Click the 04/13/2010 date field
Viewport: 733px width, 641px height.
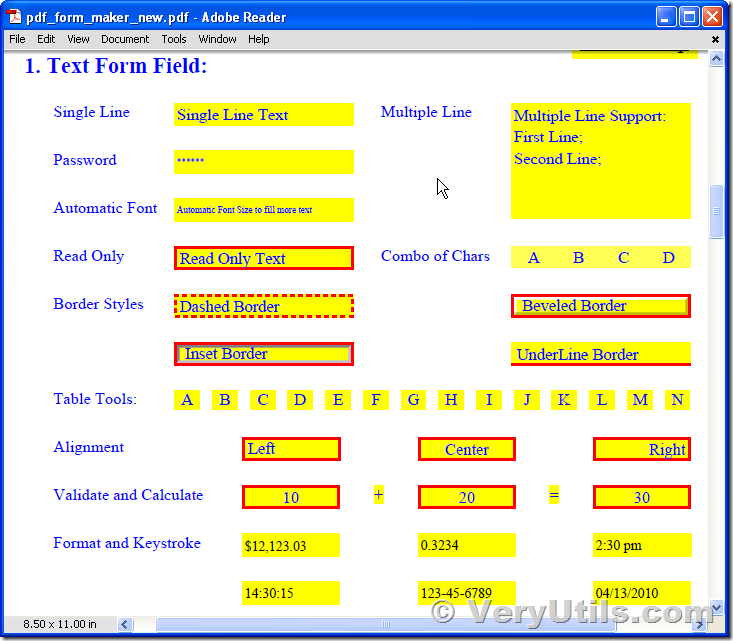point(642,593)
